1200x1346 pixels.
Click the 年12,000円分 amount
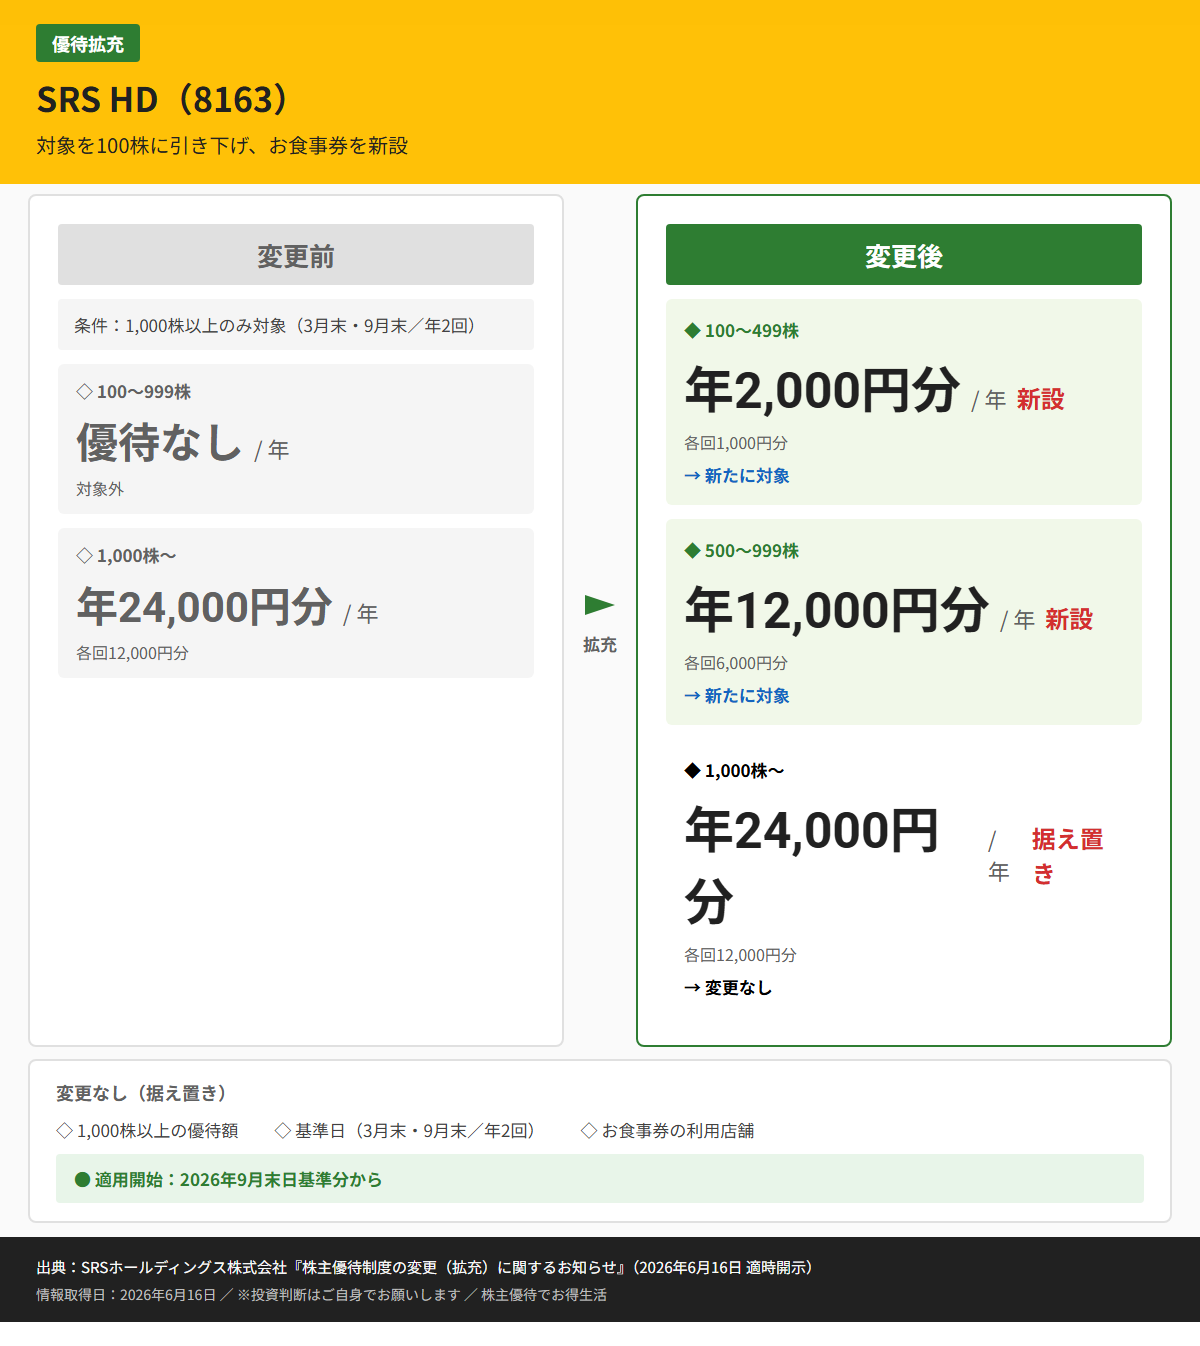coord(837,609)
